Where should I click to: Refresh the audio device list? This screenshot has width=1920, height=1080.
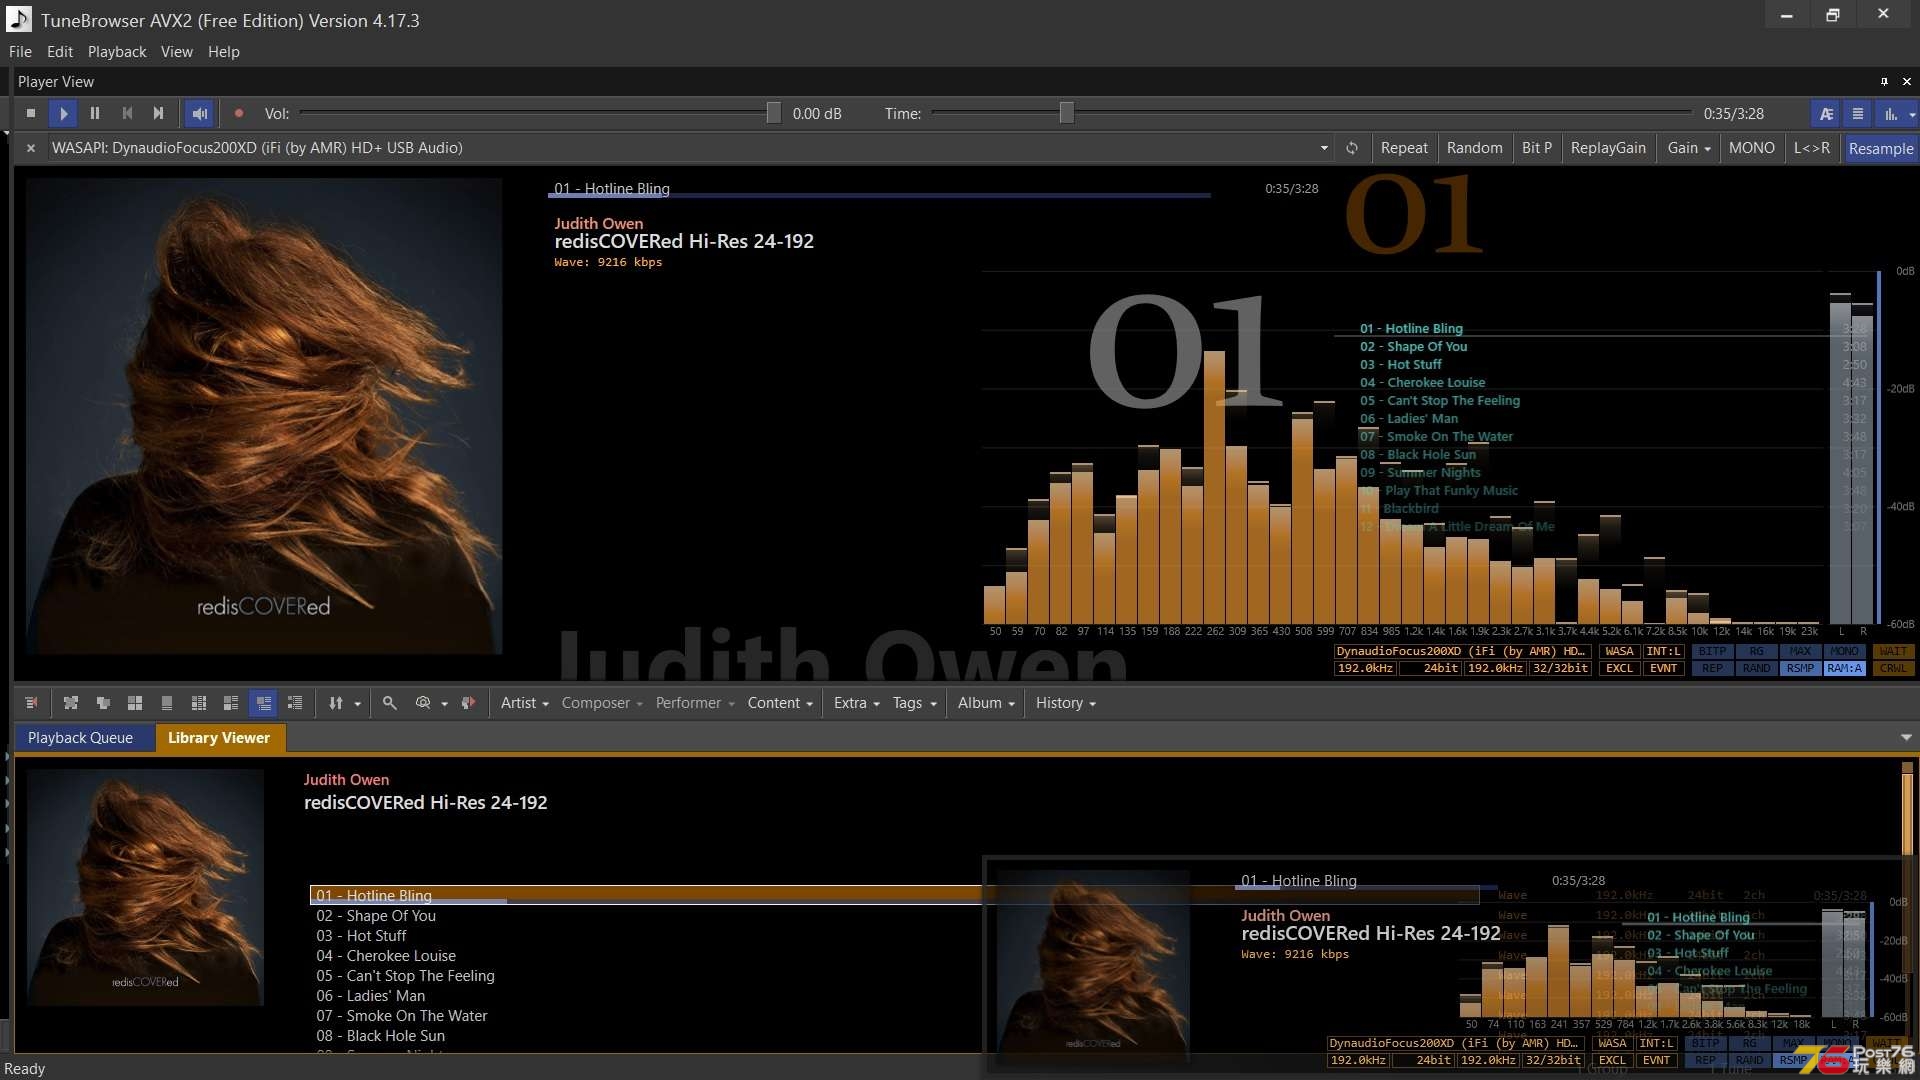[x=1352, y=148]
